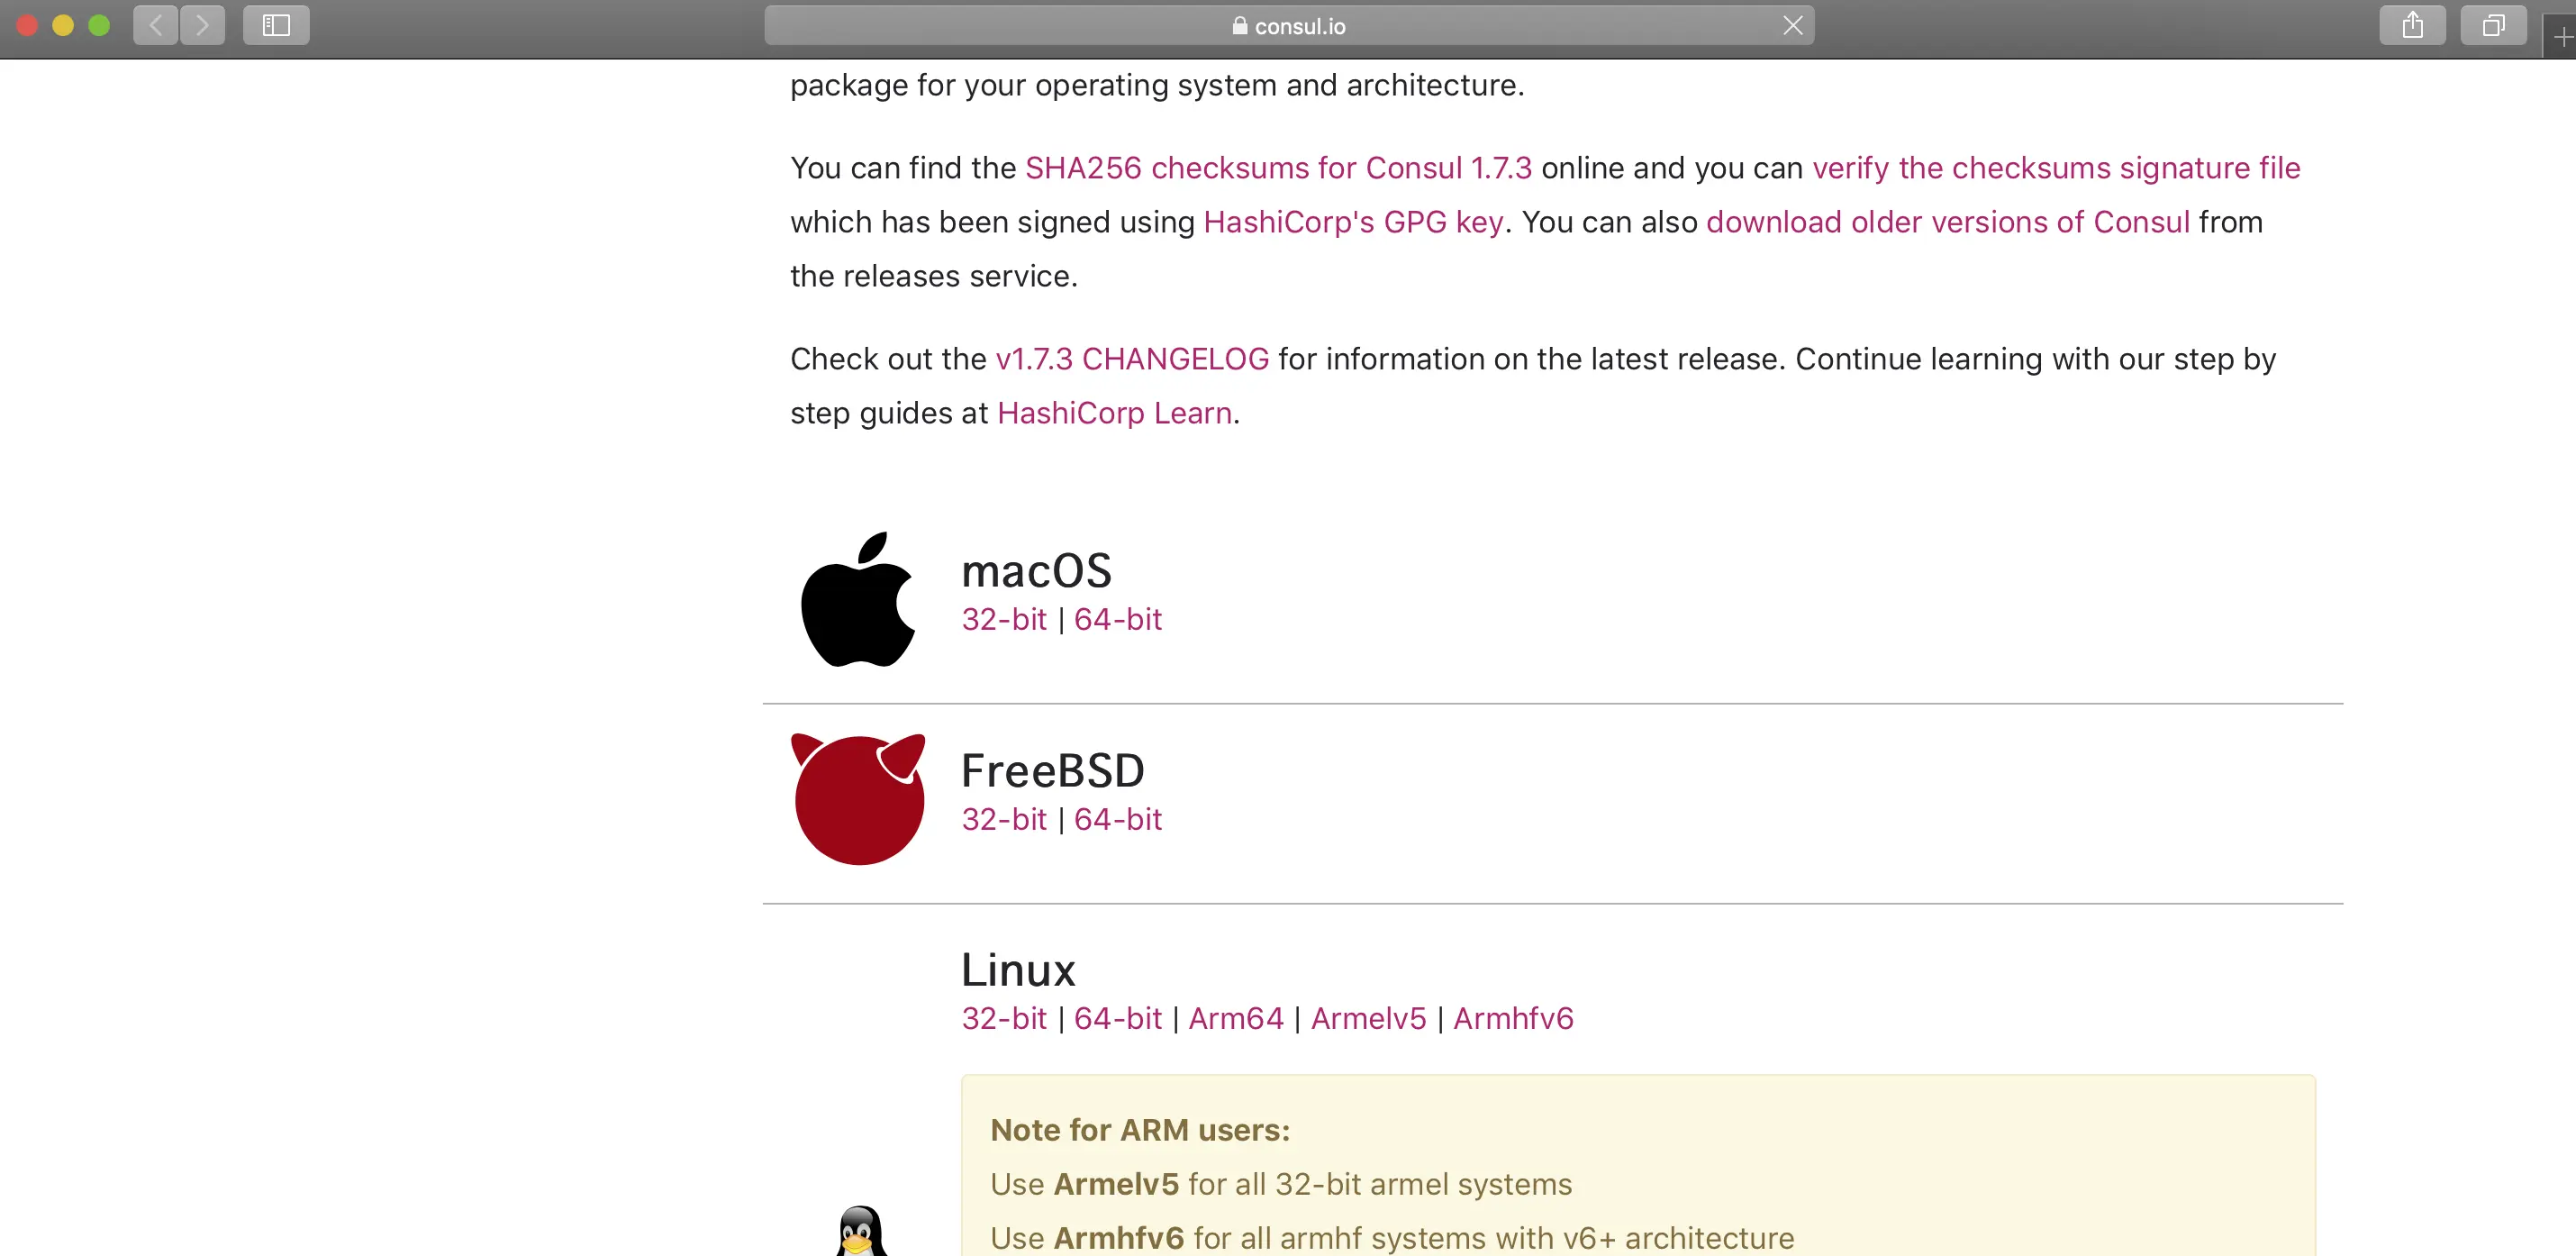
Task: Download FreeBSD 32-bit package
Action: 1003,820
